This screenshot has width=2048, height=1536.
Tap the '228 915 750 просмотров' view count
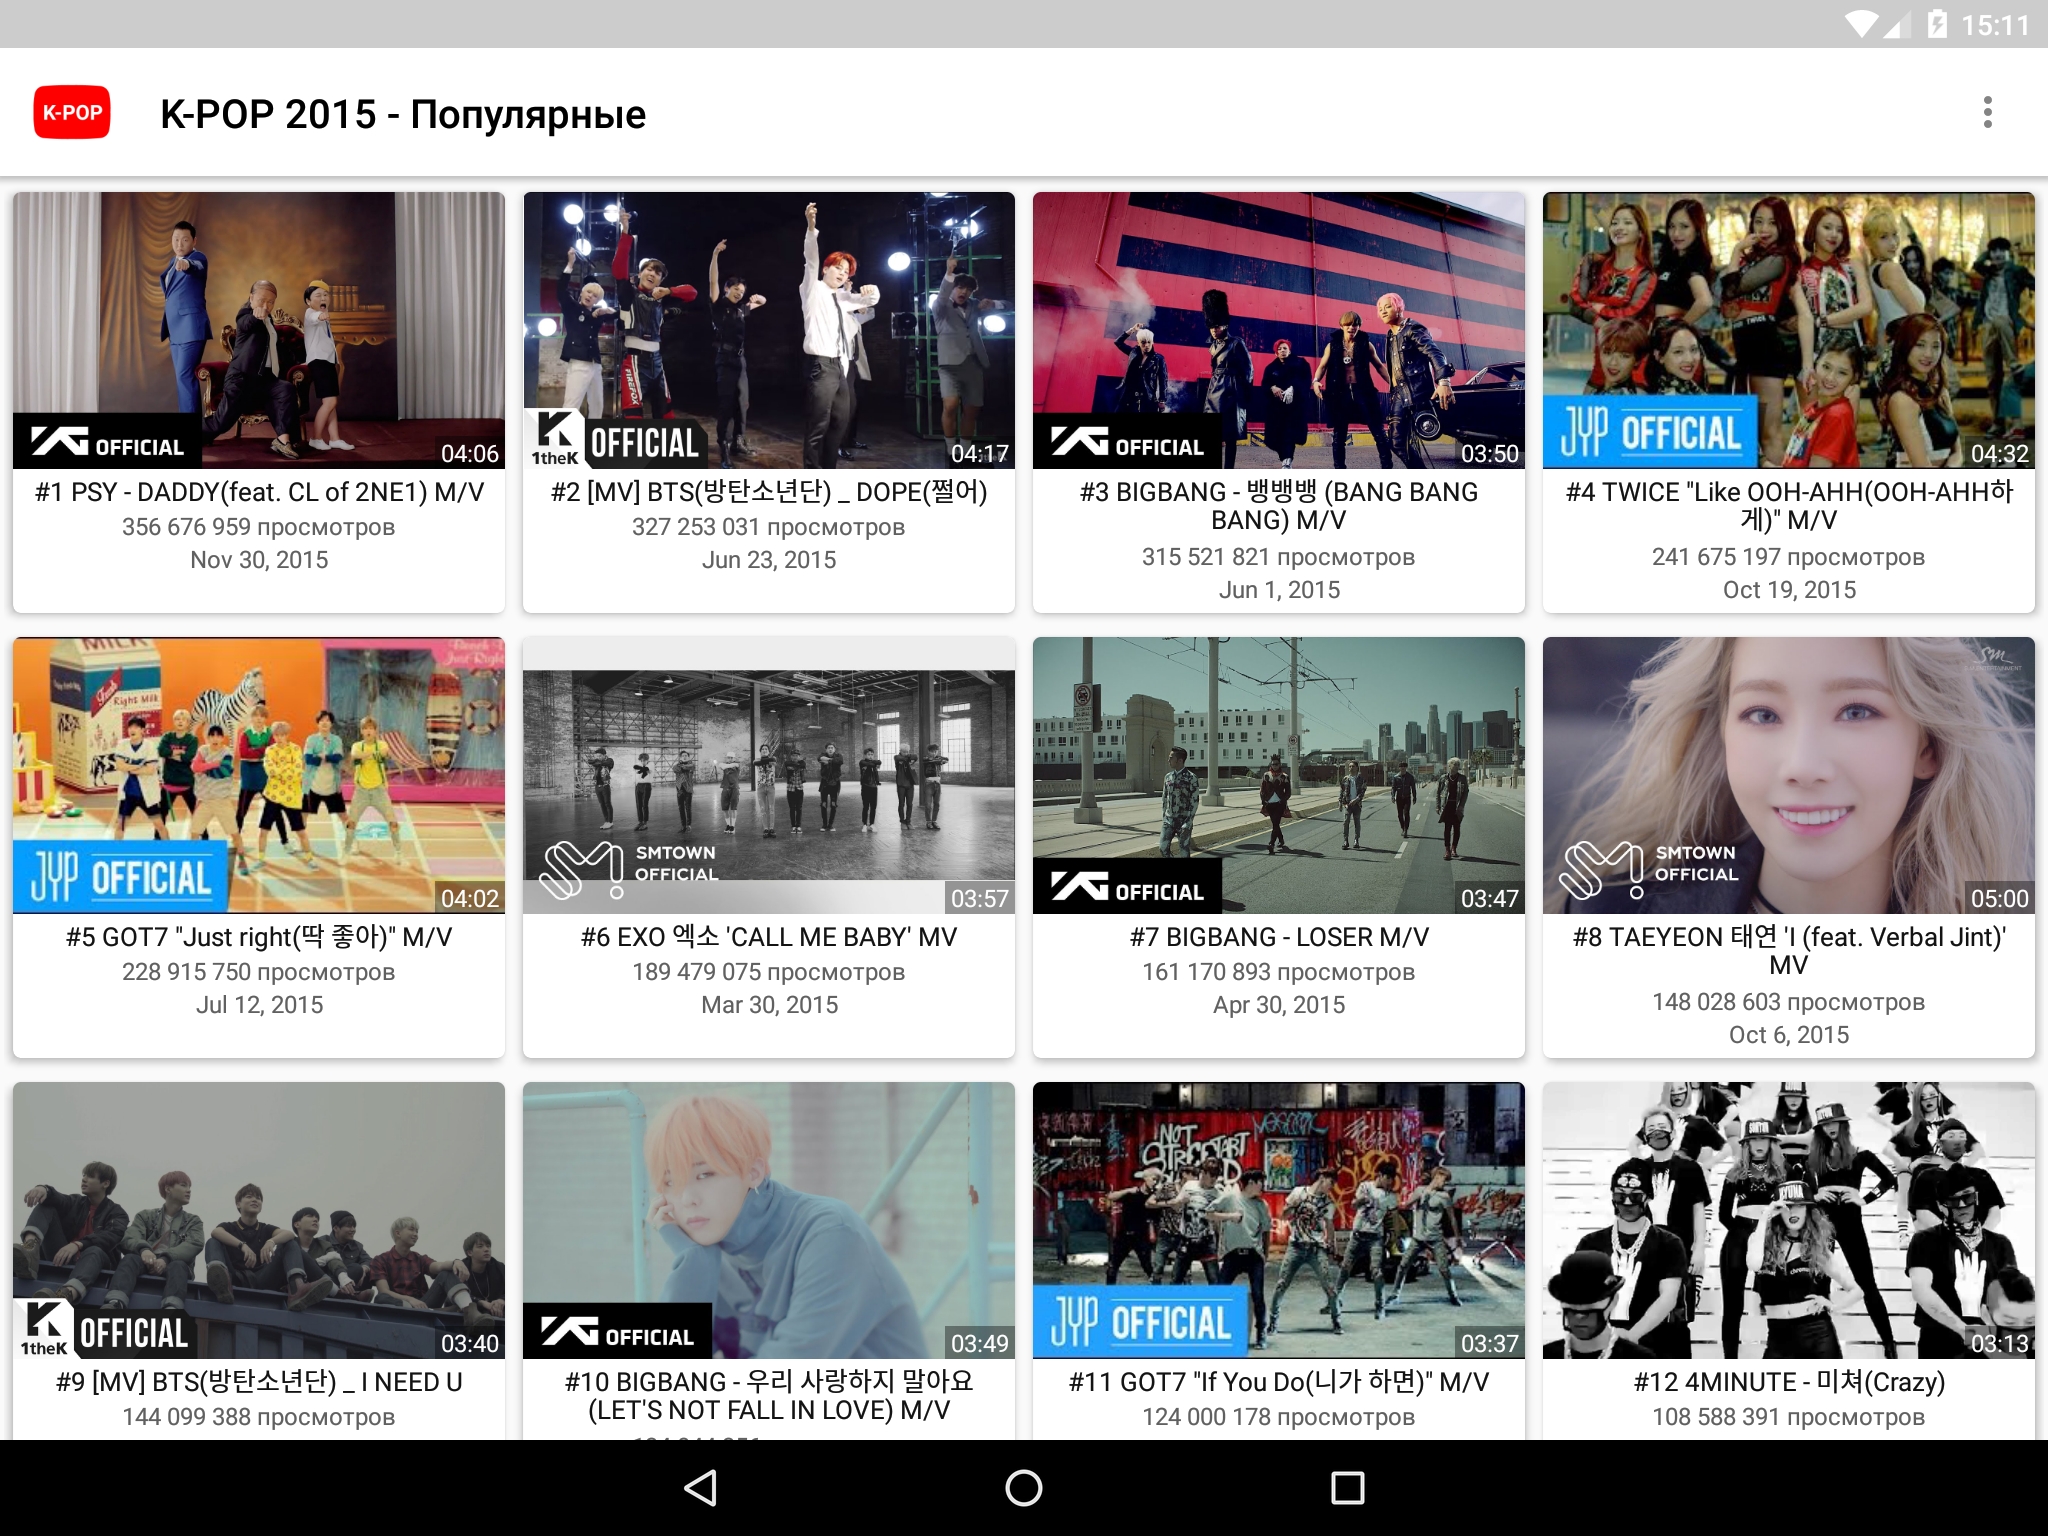(x=259, y=972)
